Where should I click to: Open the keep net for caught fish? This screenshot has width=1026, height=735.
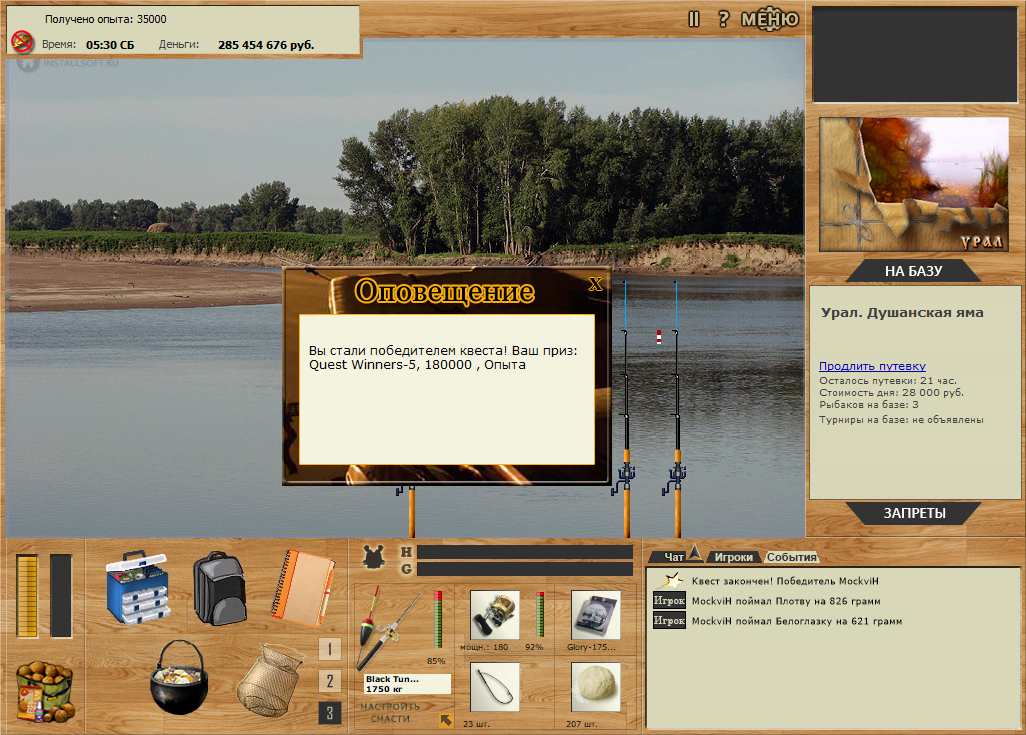click(x=270, y=681)
